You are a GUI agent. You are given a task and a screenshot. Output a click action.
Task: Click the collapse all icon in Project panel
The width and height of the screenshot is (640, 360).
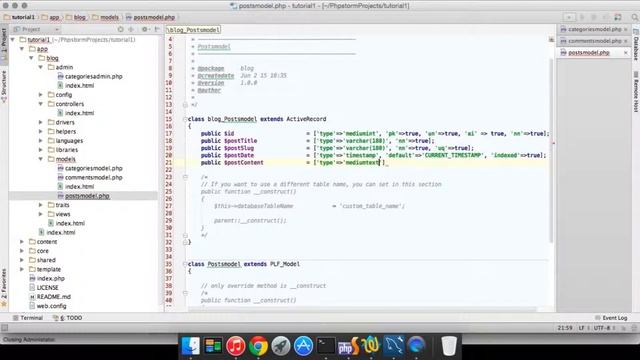pos(131,29)
